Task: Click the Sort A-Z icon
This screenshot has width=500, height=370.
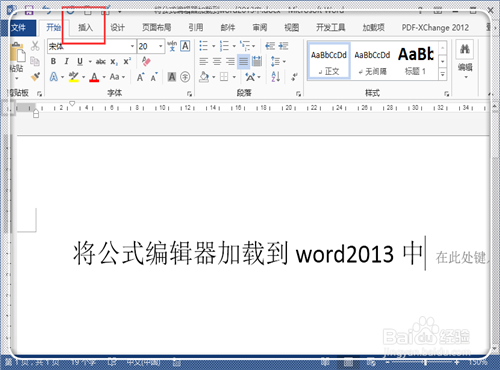Action: 276,77
